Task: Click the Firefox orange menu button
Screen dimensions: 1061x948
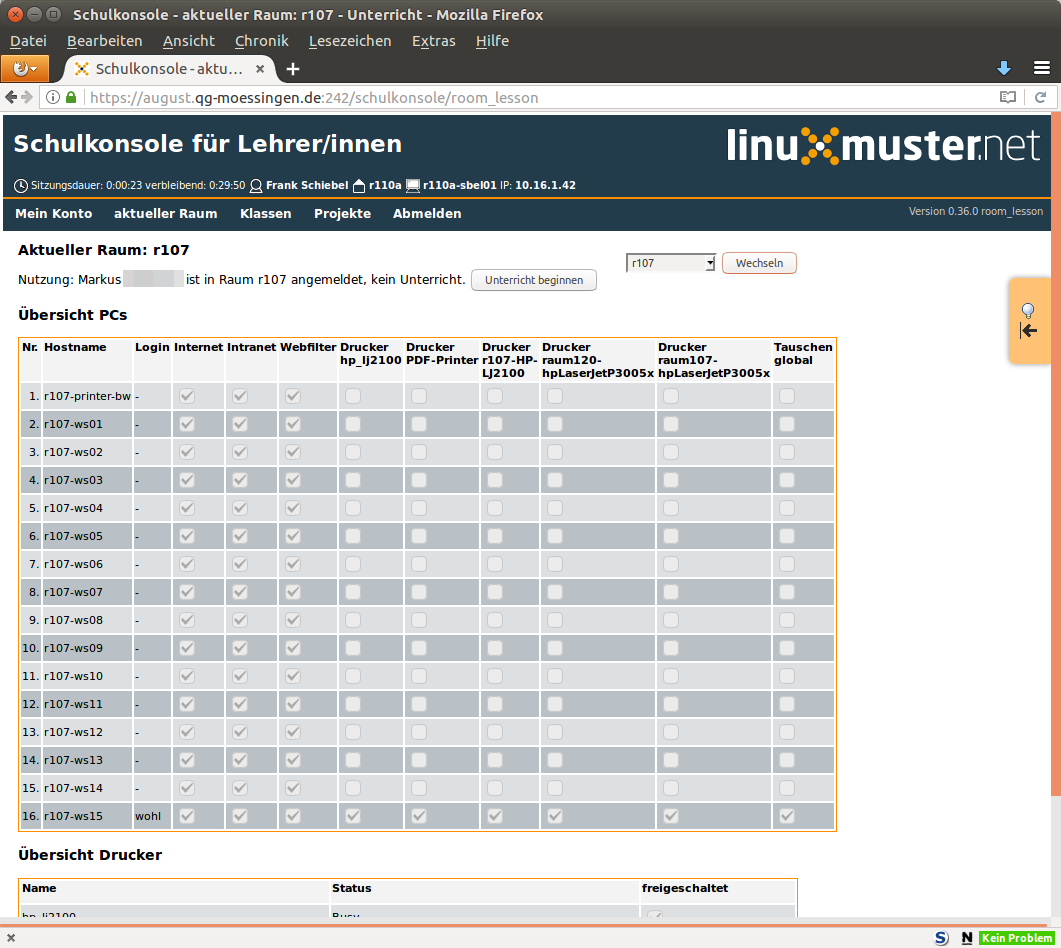Action: pos(25,68)
